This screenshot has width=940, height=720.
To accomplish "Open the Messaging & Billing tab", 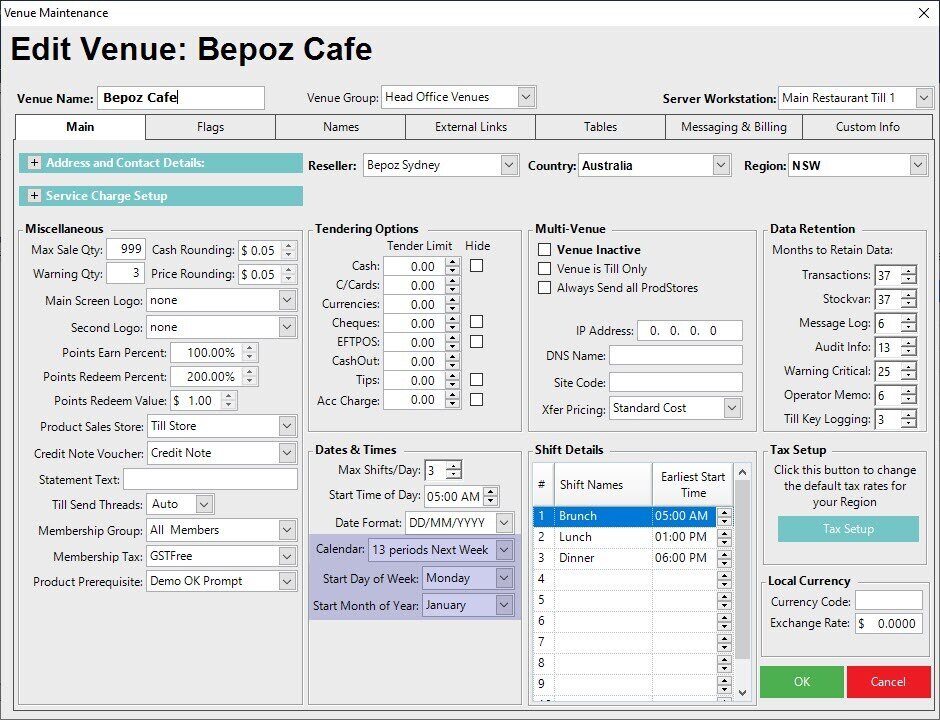I will coord(734,127).
